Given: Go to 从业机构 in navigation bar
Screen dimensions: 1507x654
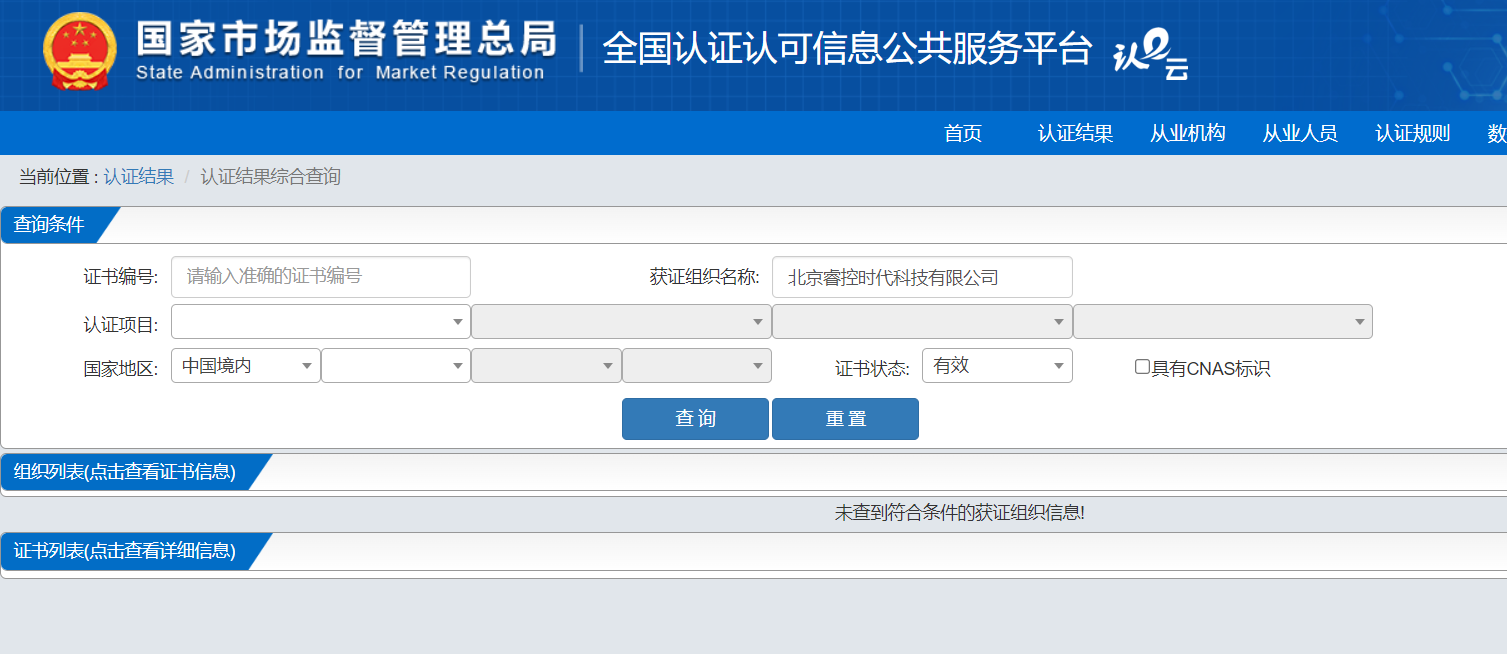Looking at the screenshot, I should point(1187,133).
